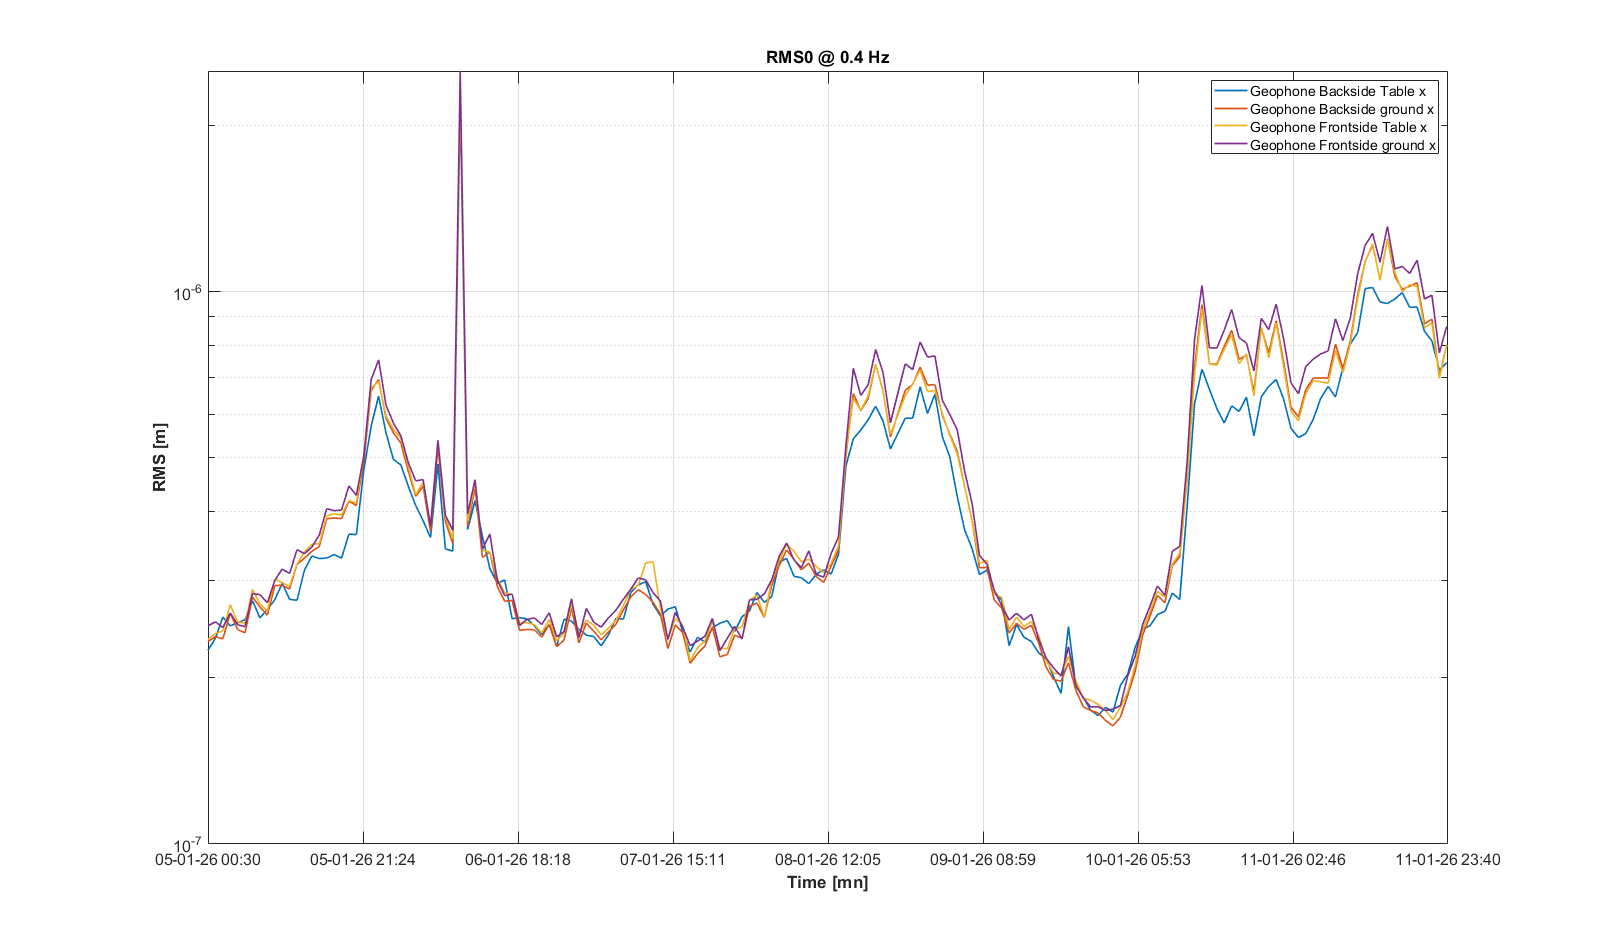The height and width of the screenshot is (948, 1600).
Task: Select x-axis tick label 08-01-26 12:05
Action: [x=827, y=860]
